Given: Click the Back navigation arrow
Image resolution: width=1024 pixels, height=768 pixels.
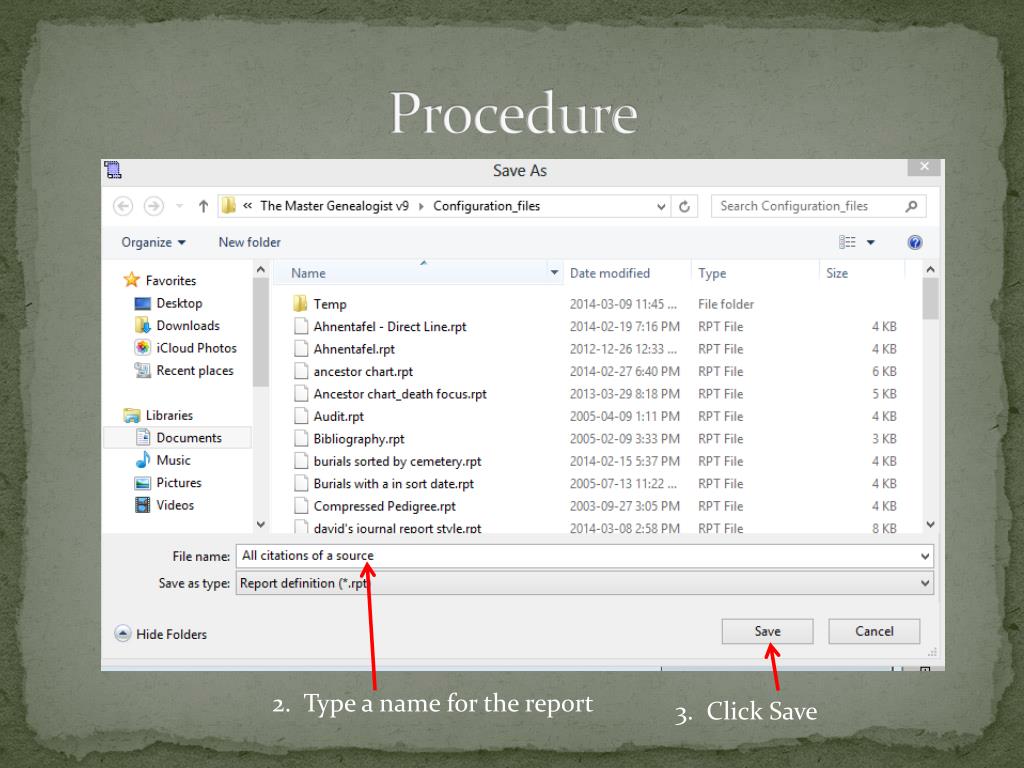Looking at the screenshot, I should [x=123, y=206].
